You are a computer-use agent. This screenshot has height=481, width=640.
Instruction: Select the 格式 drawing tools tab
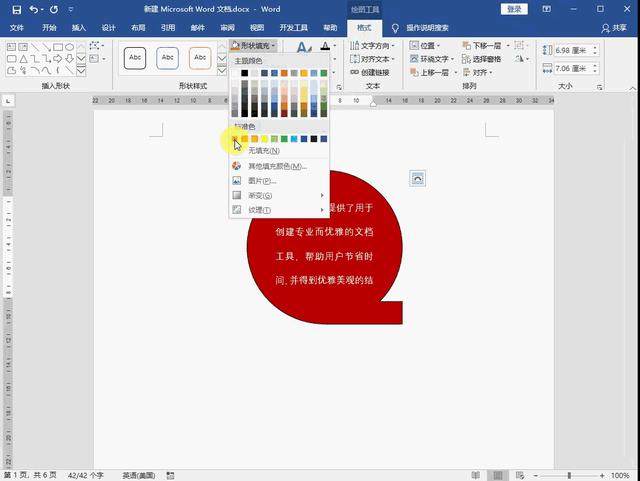[364, 28]
